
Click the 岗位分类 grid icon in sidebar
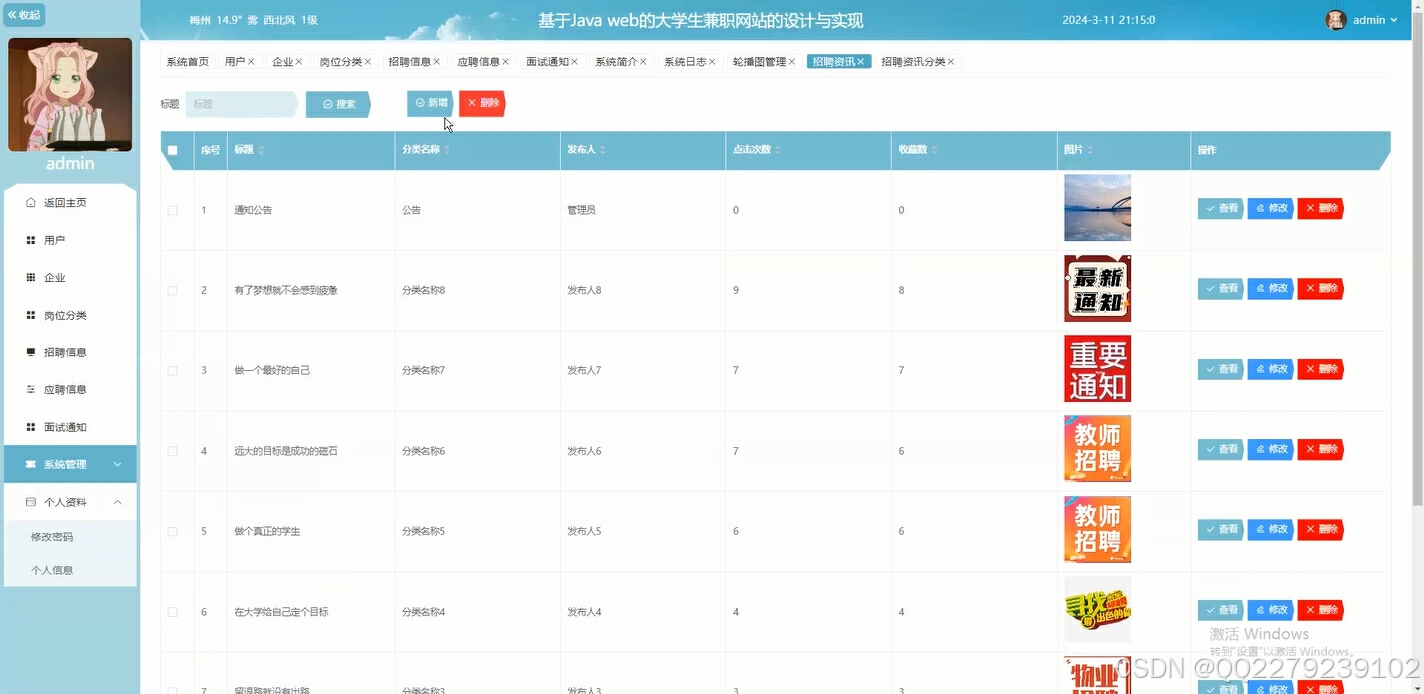[x=31, y=313]
